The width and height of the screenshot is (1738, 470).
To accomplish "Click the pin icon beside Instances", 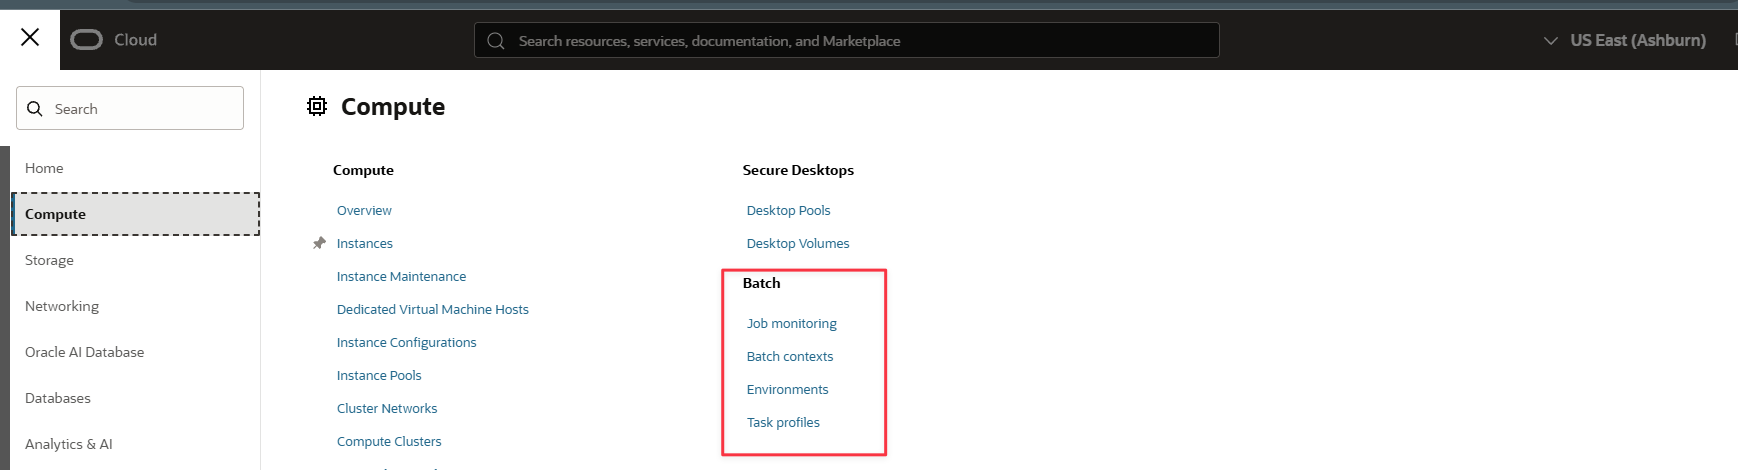I will [x=319, y=243].
